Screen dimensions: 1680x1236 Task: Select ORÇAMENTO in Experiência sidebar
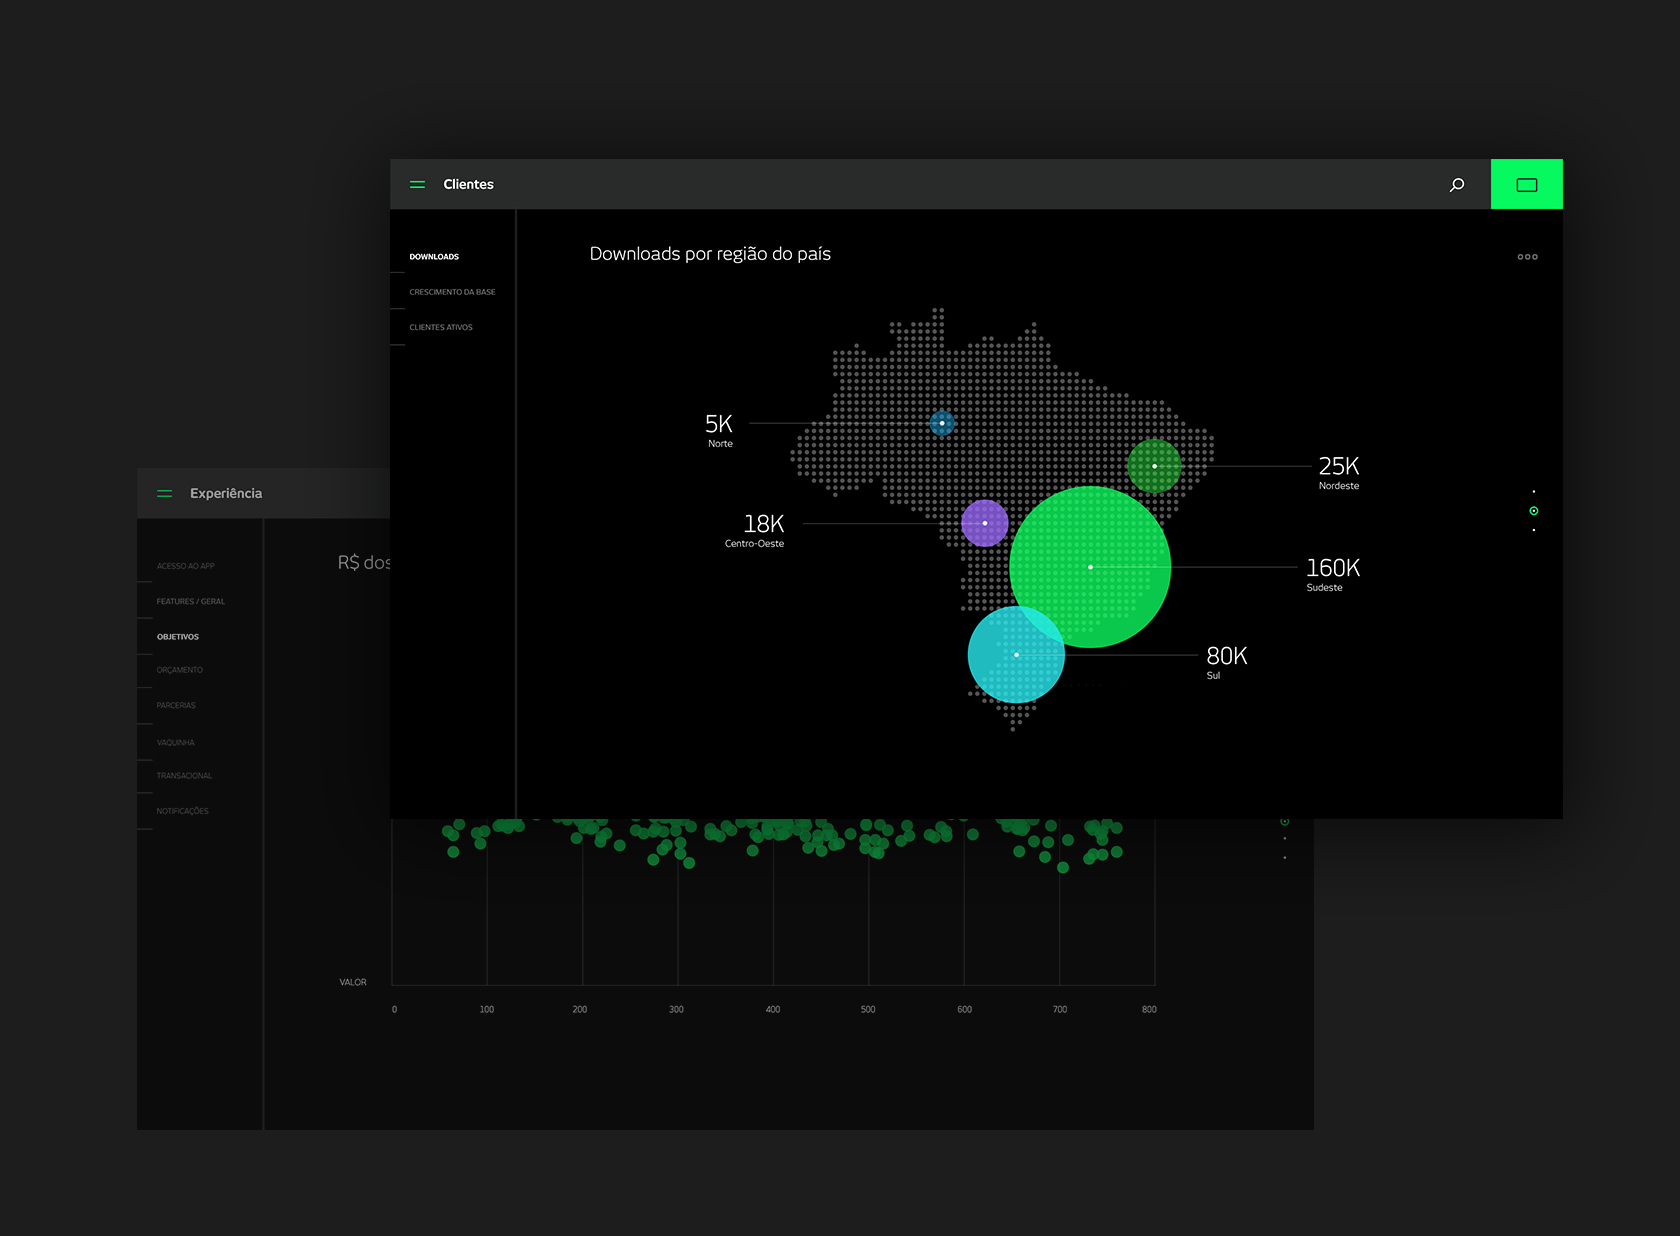(x=180, y=670)
